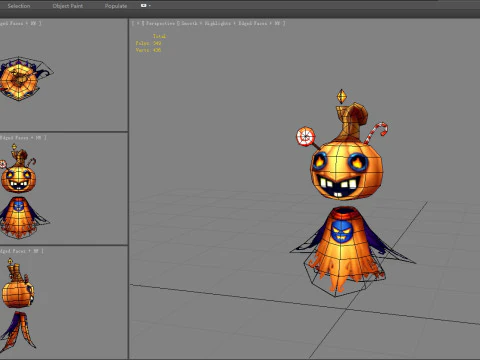Open the Smooth + Highlights shading menu
Screen dimensions: 480x360
click(206, 23)
